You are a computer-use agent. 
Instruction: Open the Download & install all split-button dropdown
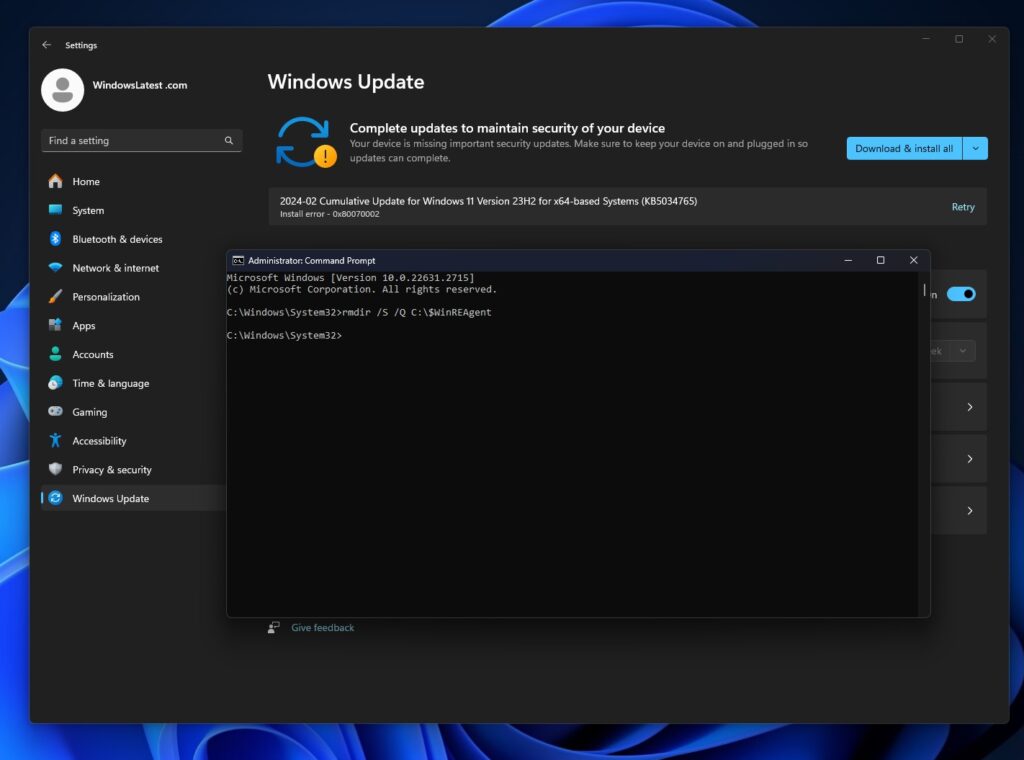coord(976,147)
